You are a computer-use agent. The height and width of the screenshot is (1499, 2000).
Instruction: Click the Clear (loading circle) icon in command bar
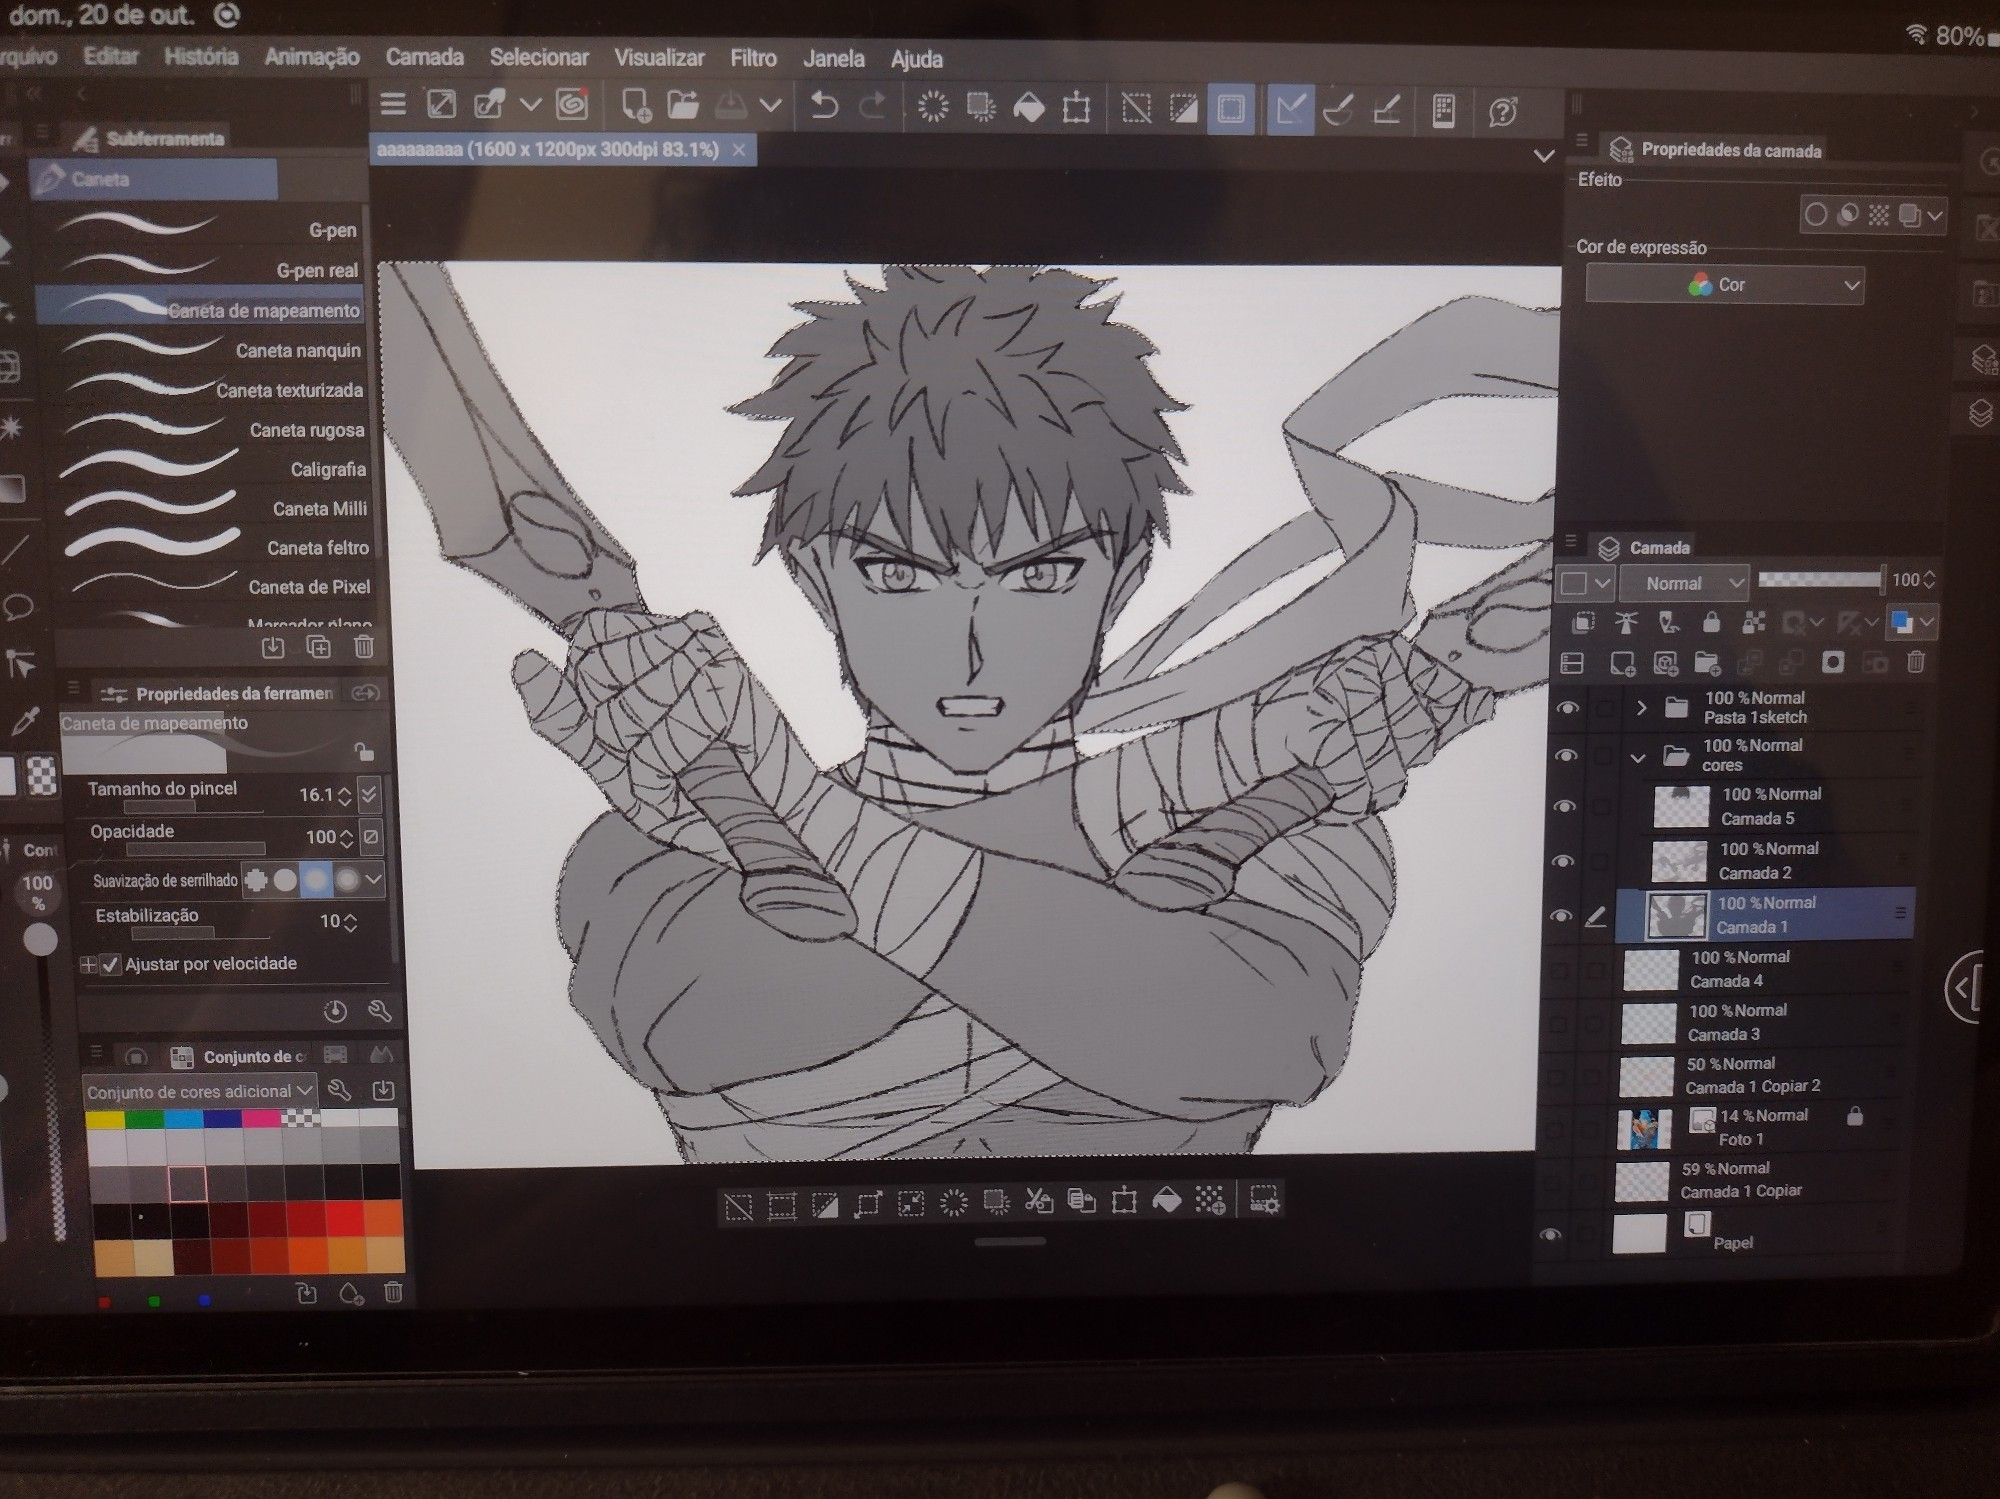point(933,107)
